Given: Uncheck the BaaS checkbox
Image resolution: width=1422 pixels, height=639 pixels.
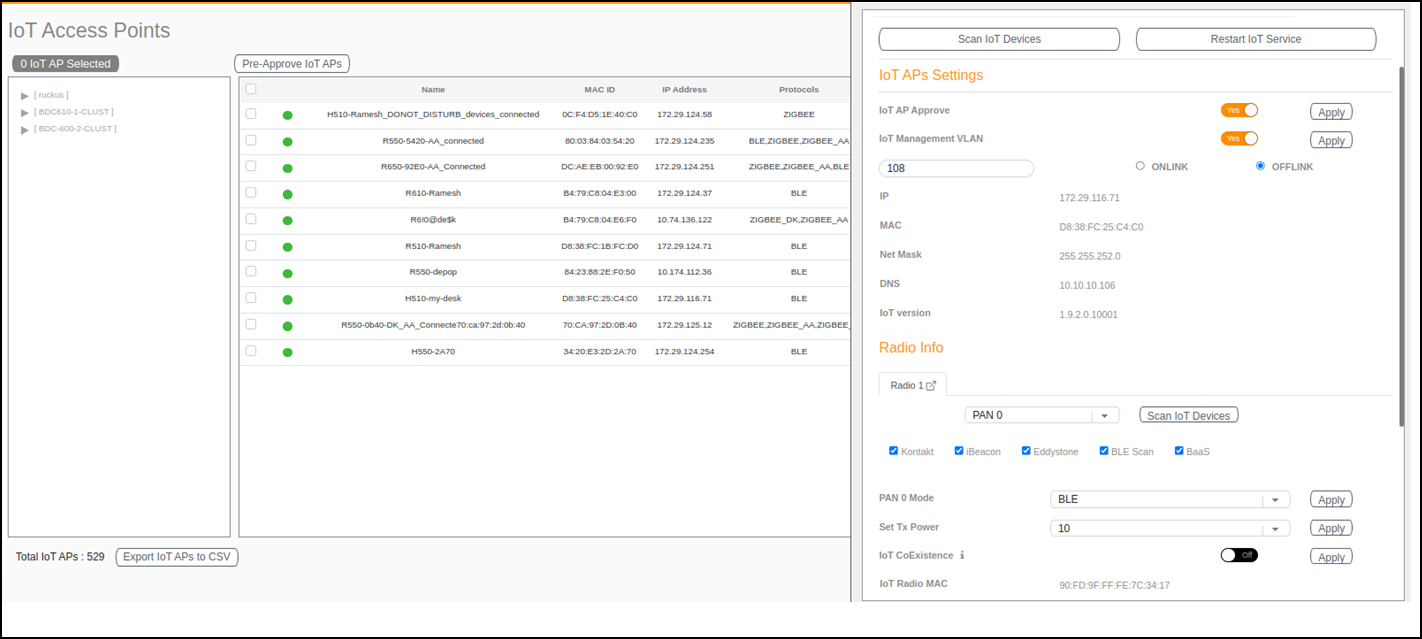Looking at the screenshot, I should pyautogui.click(x=1179, y=451).
